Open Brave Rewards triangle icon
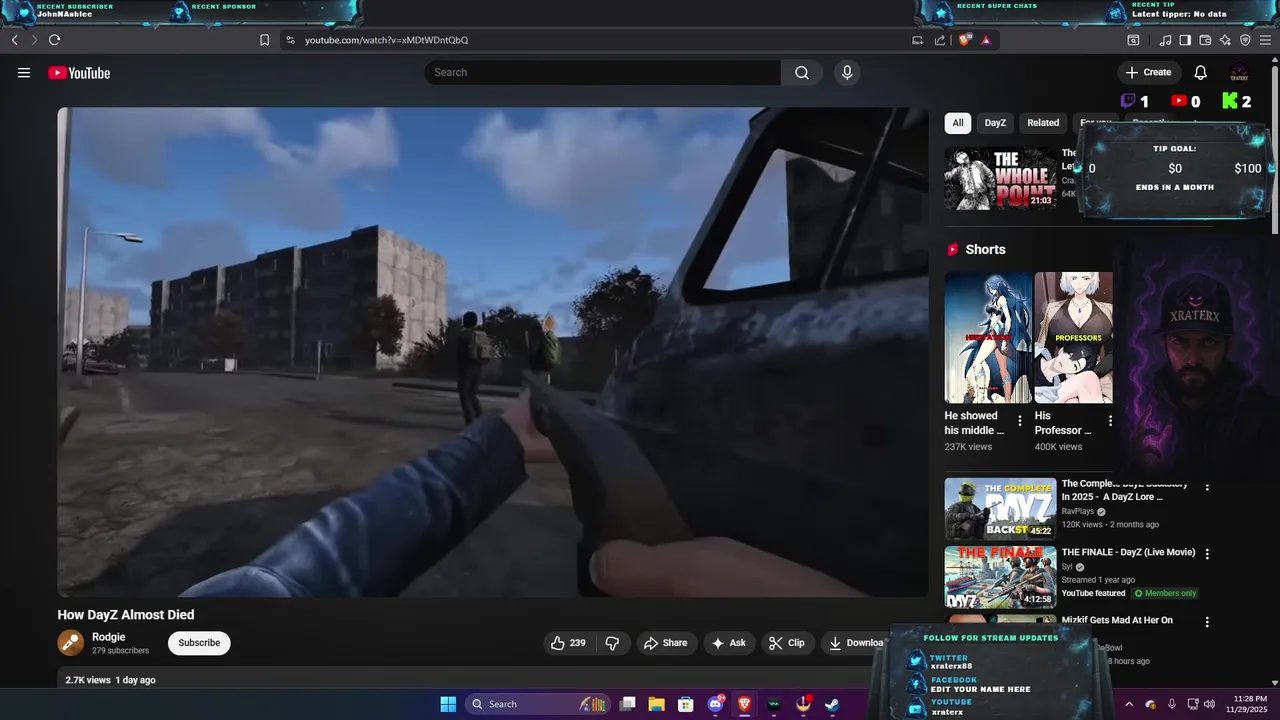 coord(986,40)
